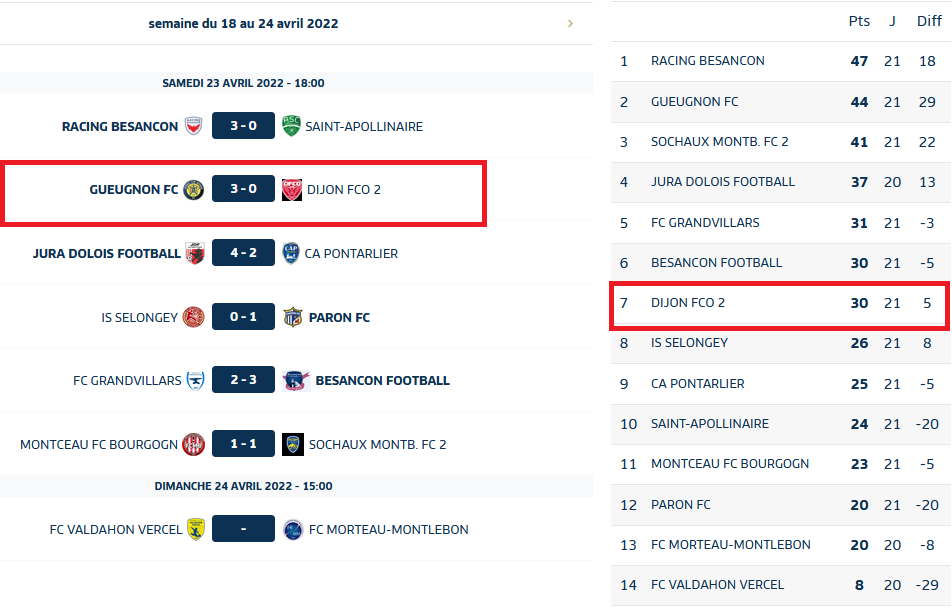Click the Diff column header
The height and width of the screenshot is (611, 952).
point(929,21)
